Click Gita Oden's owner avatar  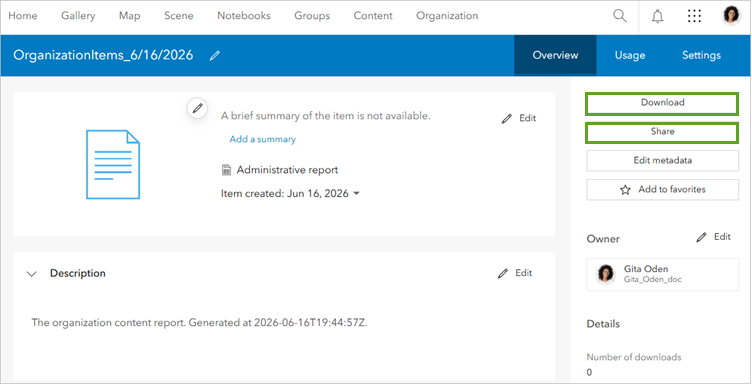(x=605, y=274)
